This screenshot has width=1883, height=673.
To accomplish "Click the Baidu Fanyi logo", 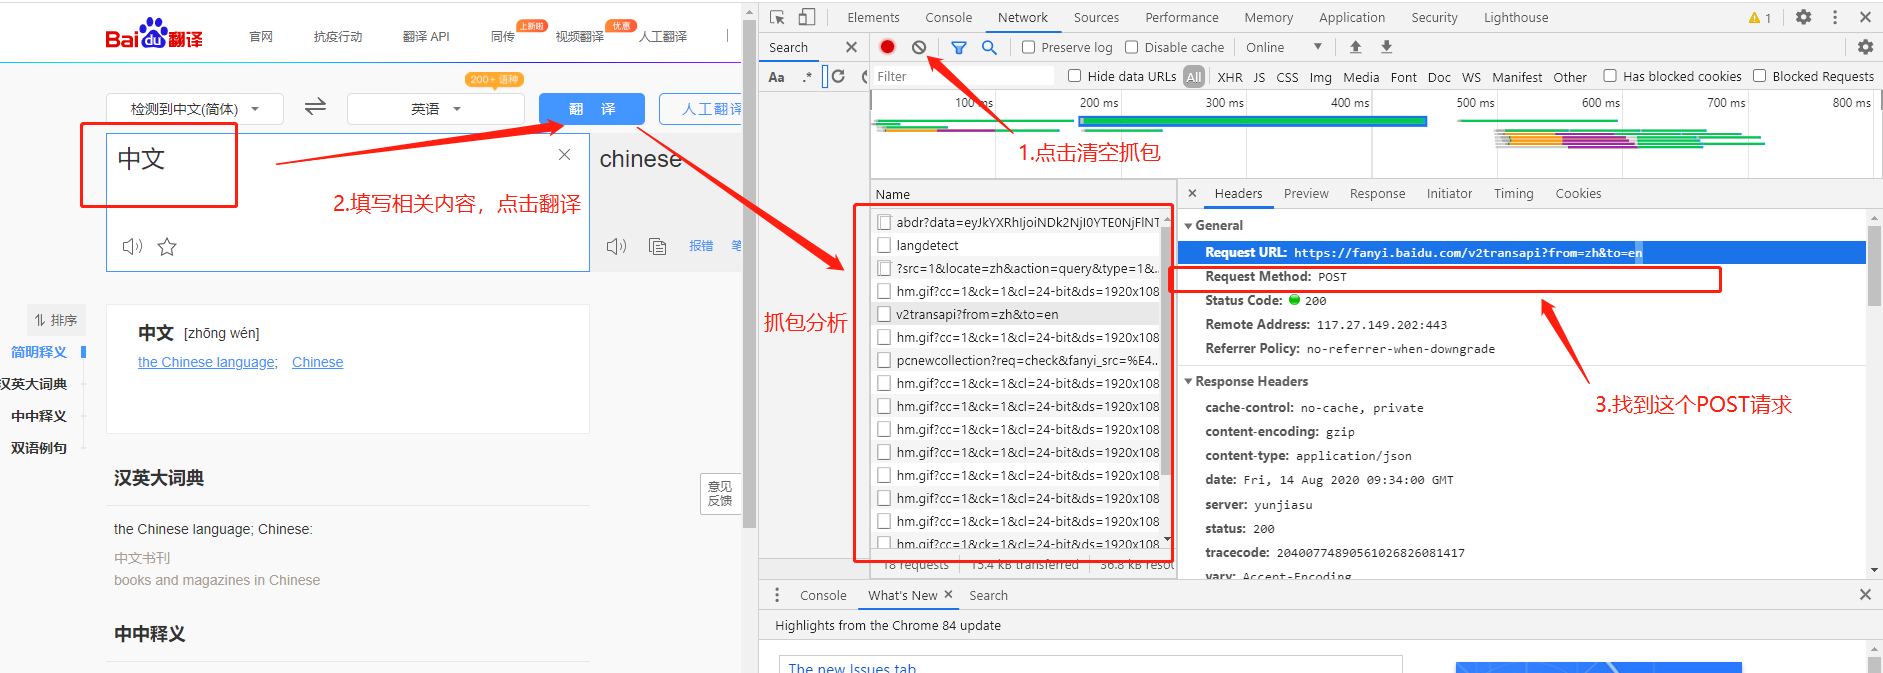I will (x=154, y=34).
